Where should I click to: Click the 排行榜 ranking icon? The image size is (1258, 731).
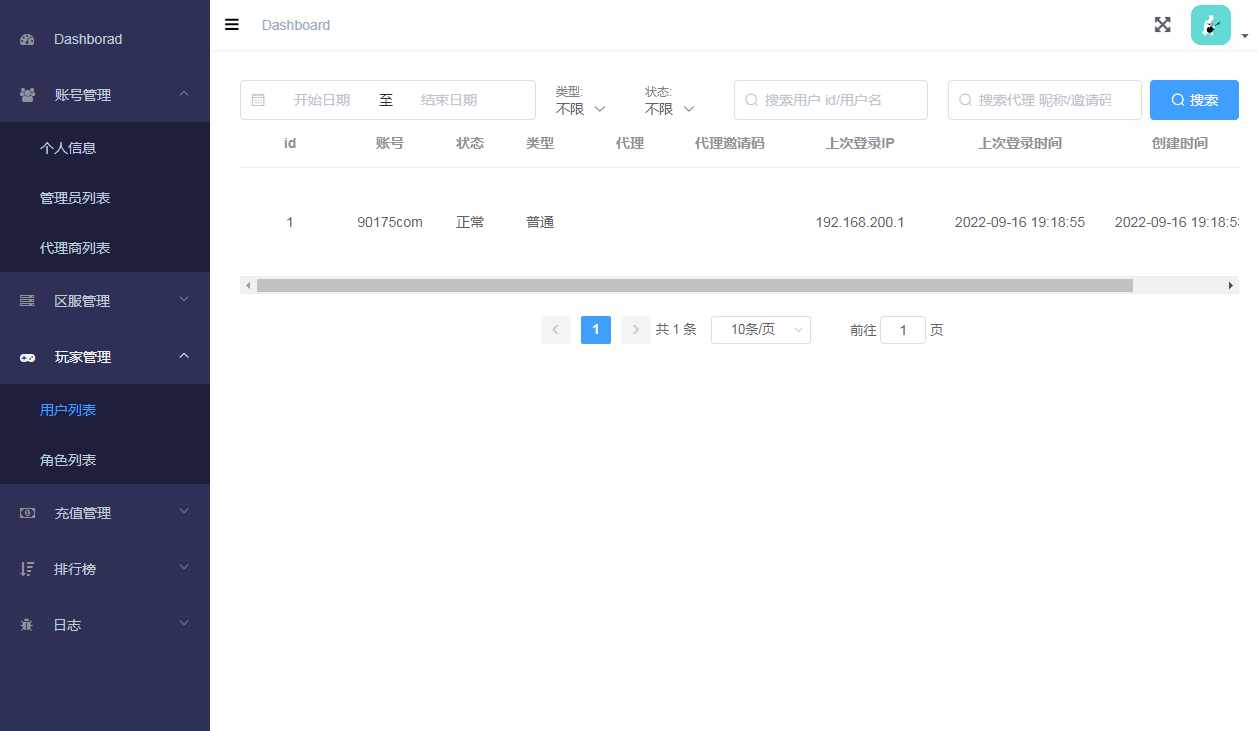(x=25, y=568)
